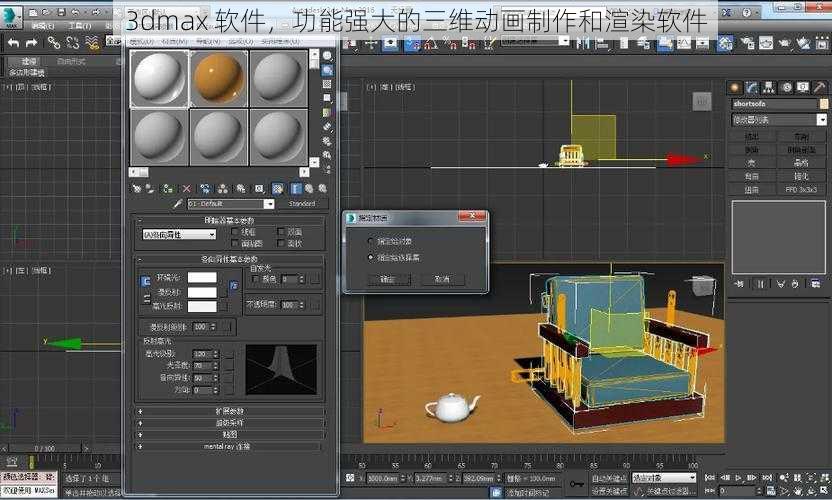The width and height of the screenshot is (832, 500).
Task: Select the Select and Link tool
Action: [x=54, y=42]
